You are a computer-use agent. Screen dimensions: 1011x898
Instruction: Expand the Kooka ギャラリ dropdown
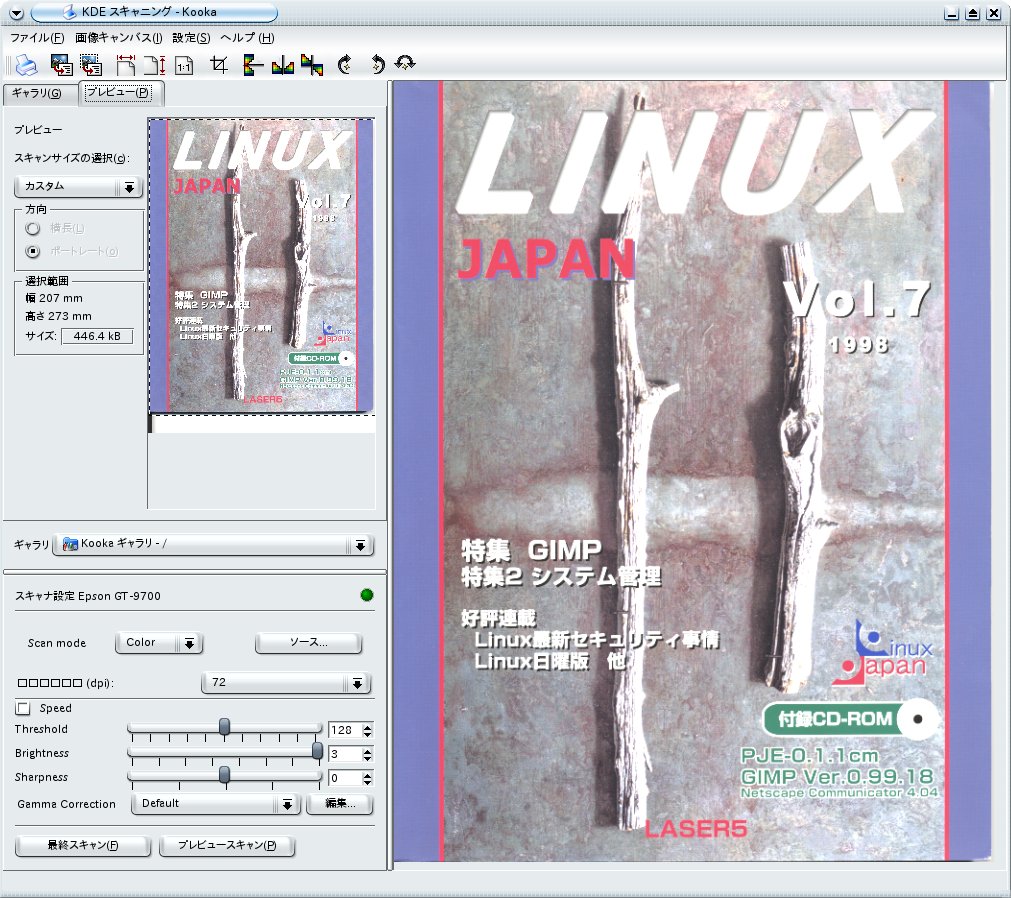(213, 545)
